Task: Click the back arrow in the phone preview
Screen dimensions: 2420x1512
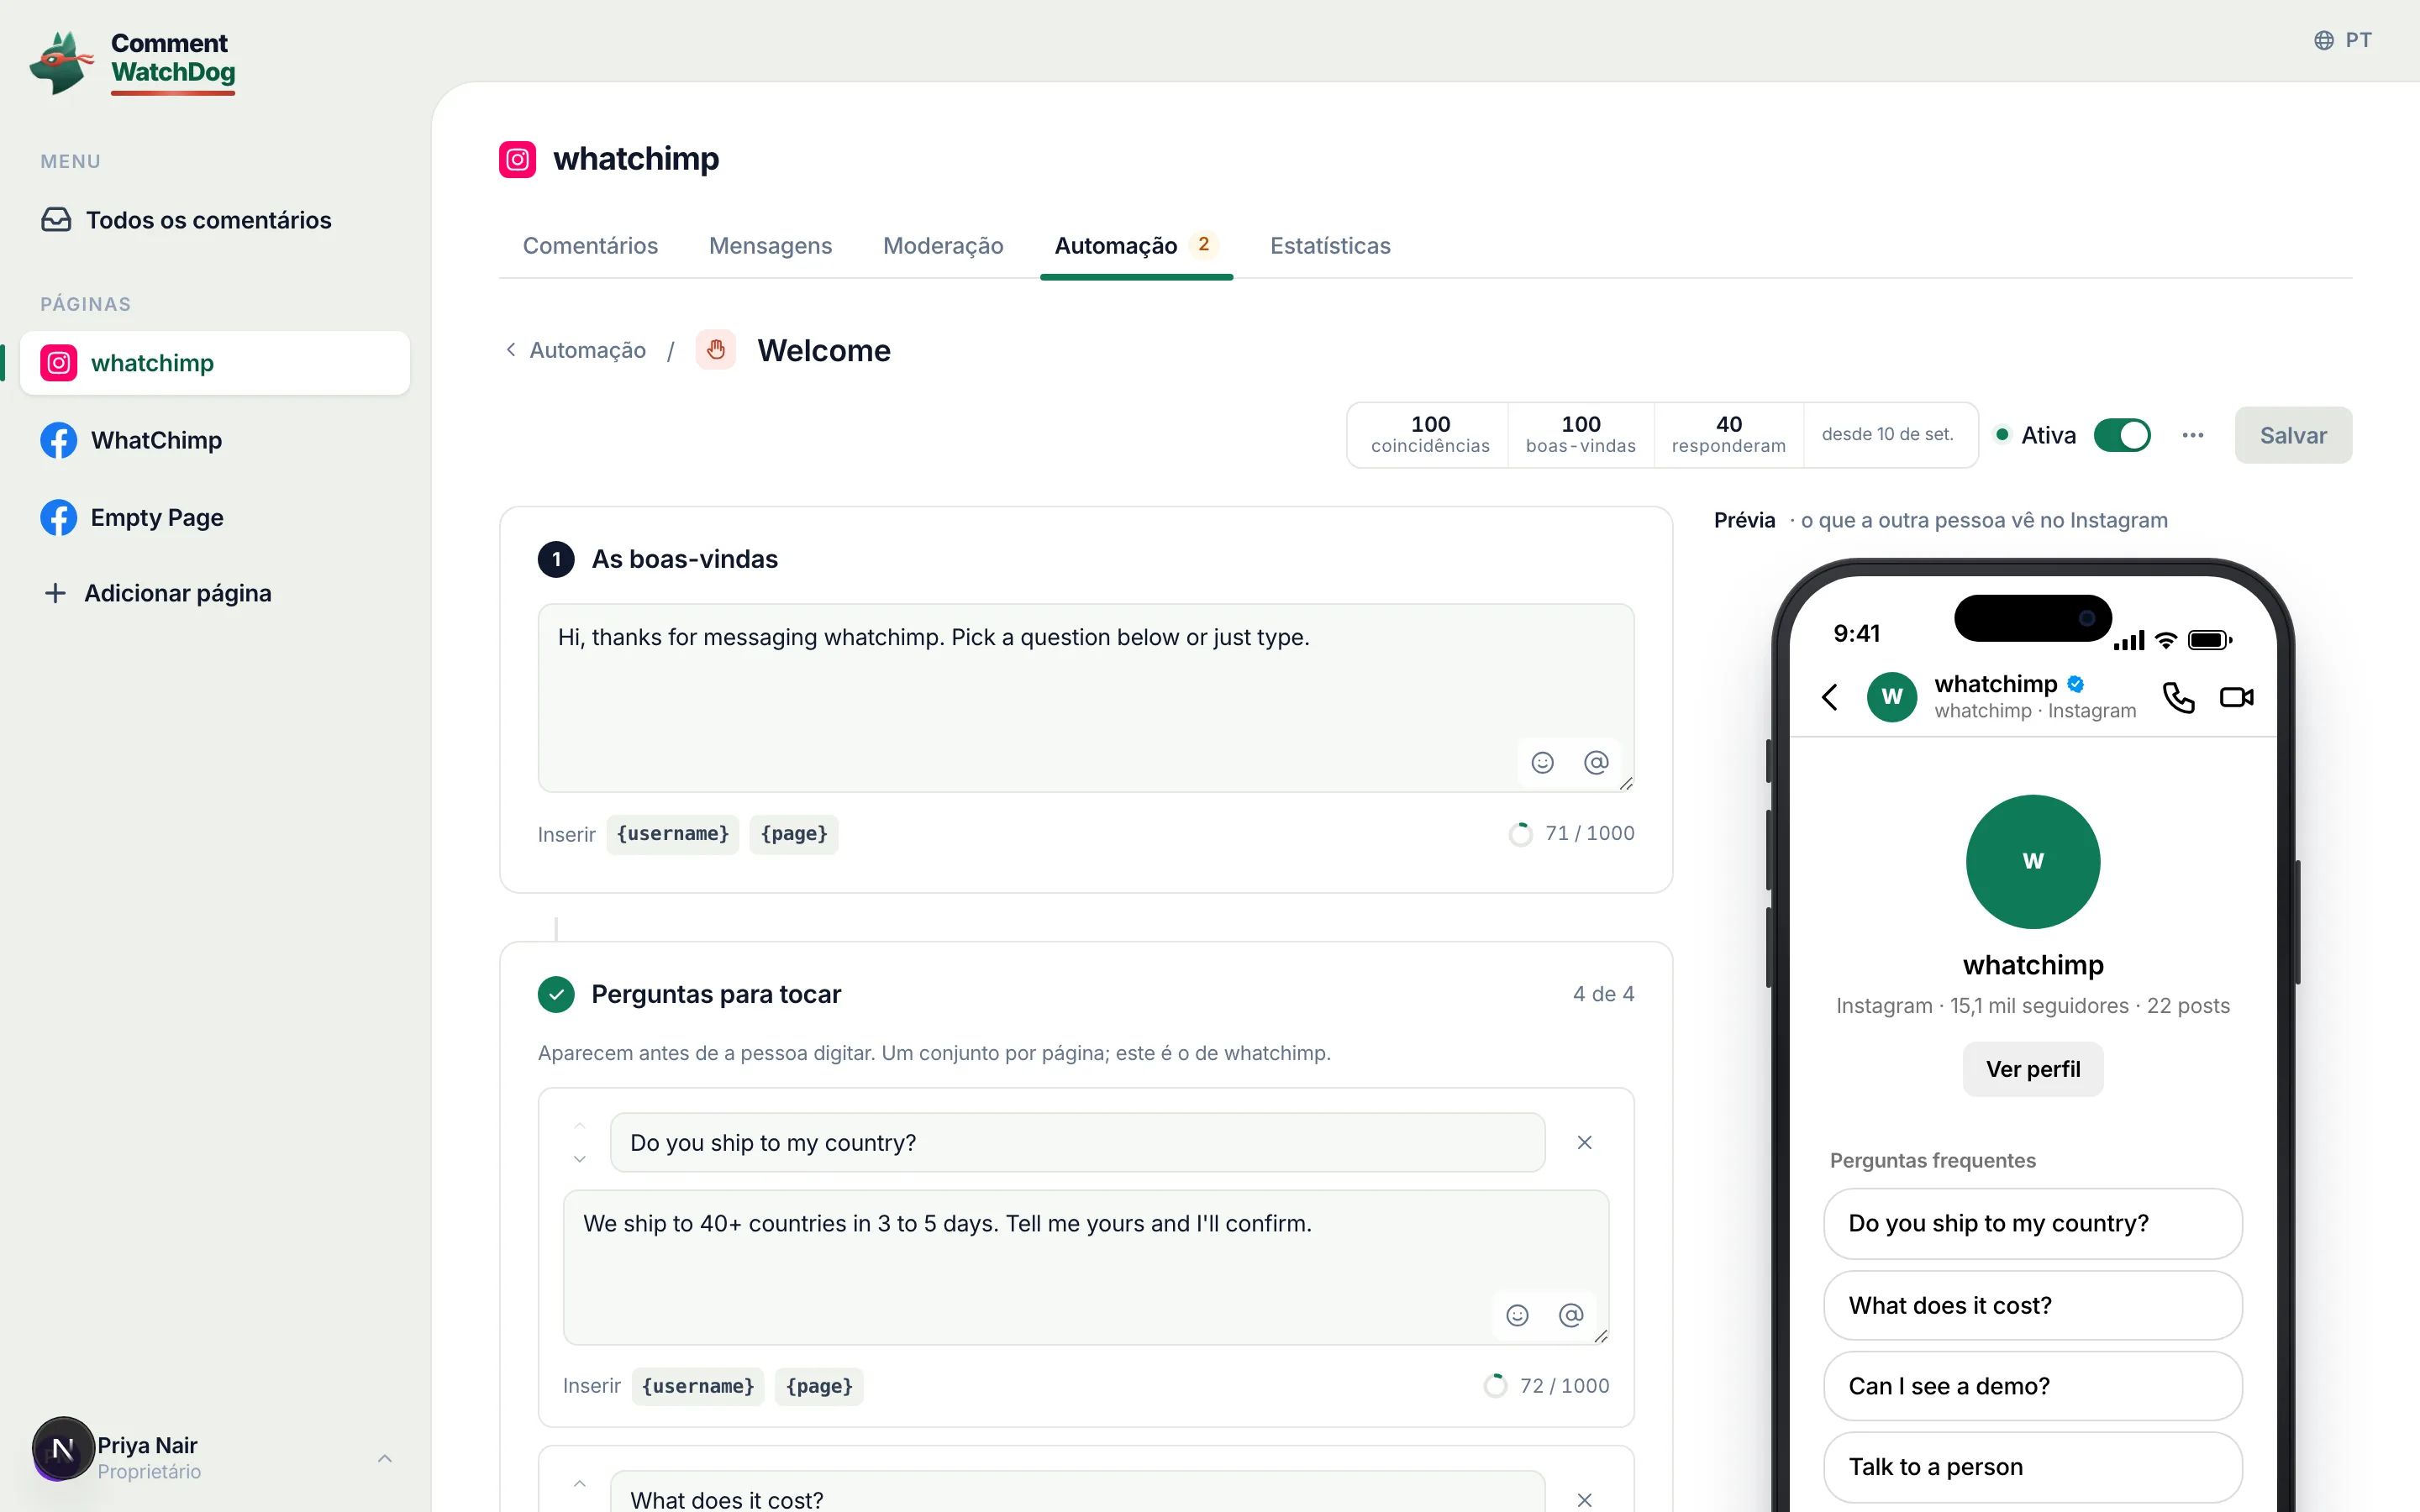Action: [x=1830, y=697]
